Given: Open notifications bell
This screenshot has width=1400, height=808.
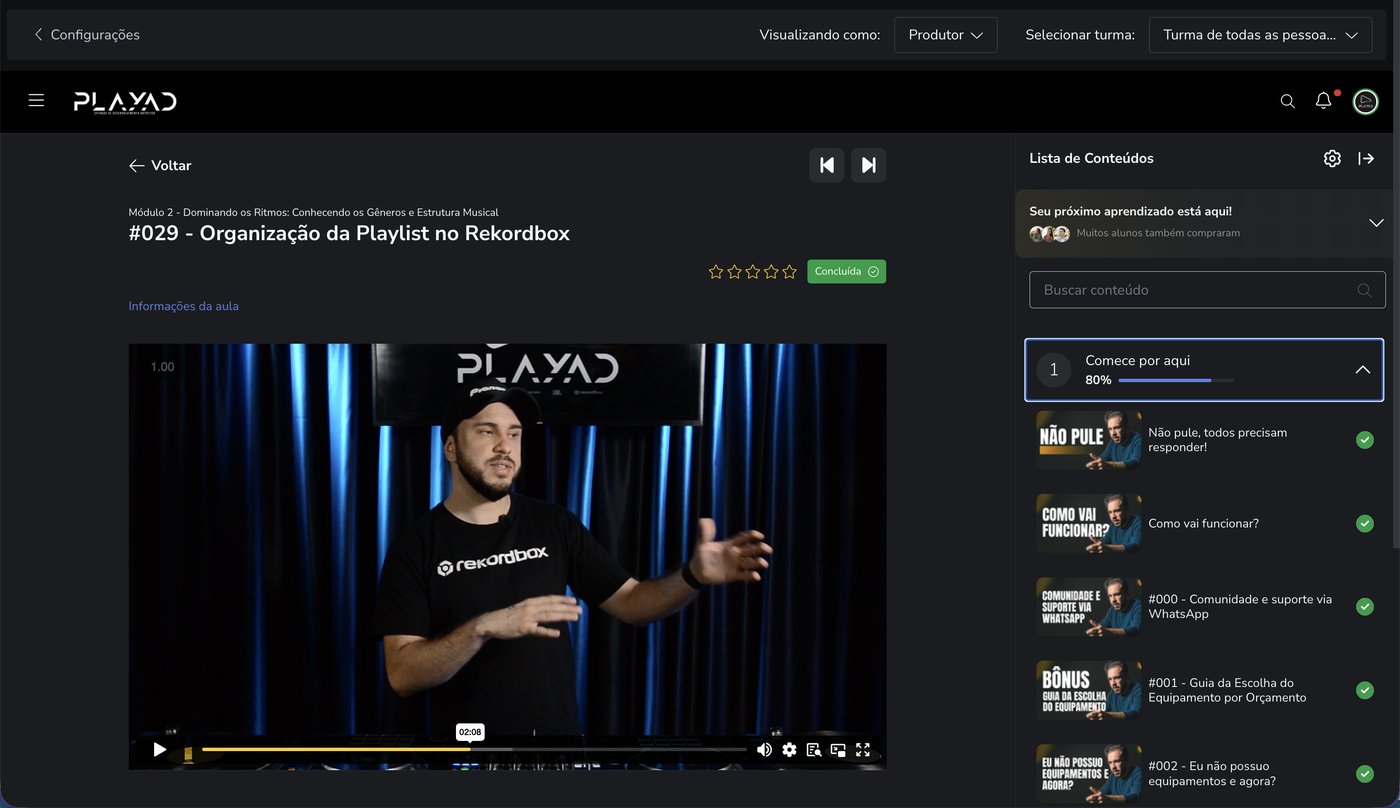Looking at the screenshot, I should coord(1324,100).
